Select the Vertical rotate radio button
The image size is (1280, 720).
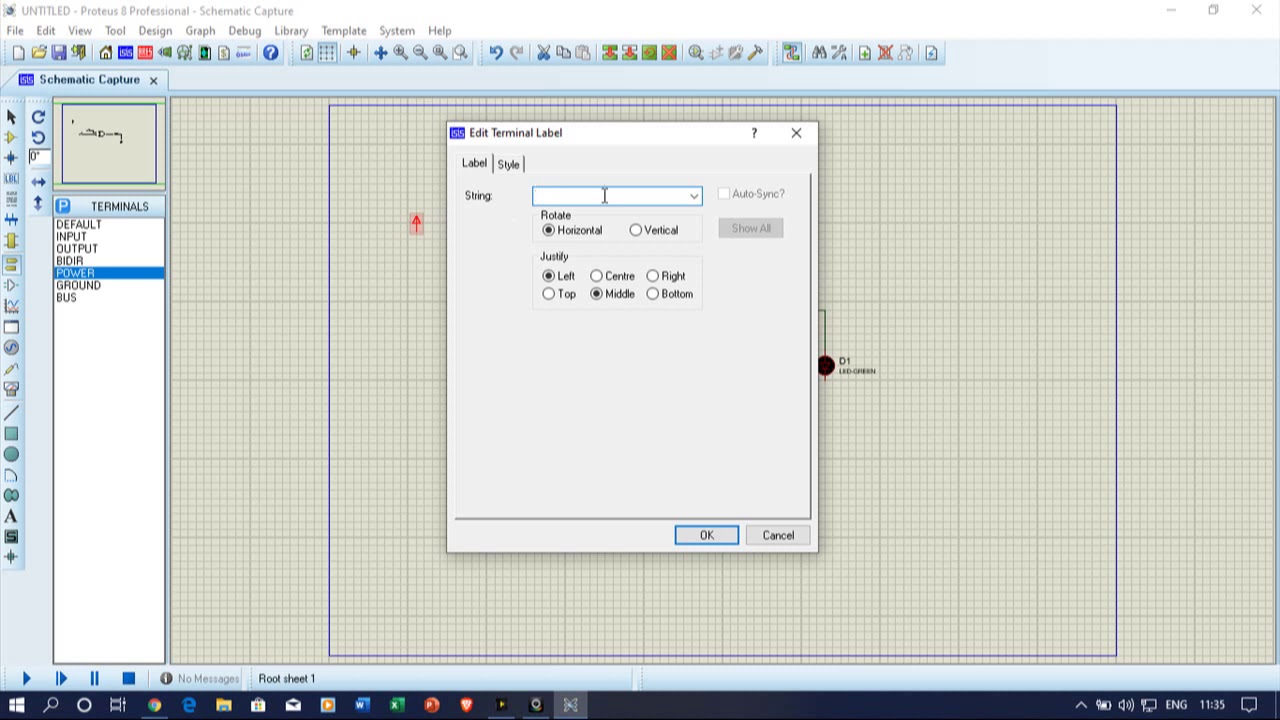click(x=636, y=230)
